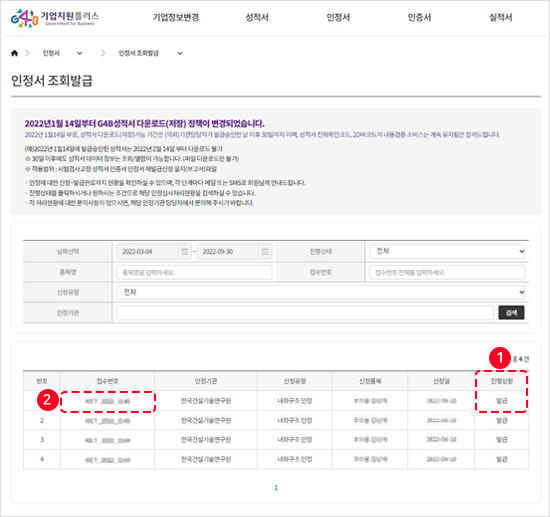Open the 성적서 menu
This screenshot has width=550, height=517.
pyautogui.click(x=257, y=17)
